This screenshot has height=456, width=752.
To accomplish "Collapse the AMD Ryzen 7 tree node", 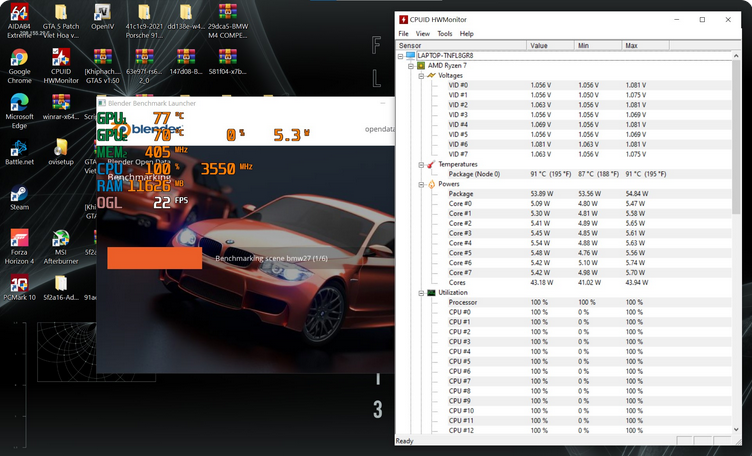I will [411, 66].
